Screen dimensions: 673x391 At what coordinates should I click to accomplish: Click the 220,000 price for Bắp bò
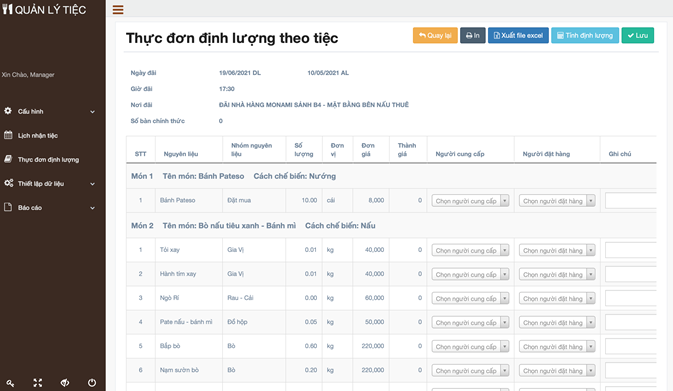tap(373, 346)
